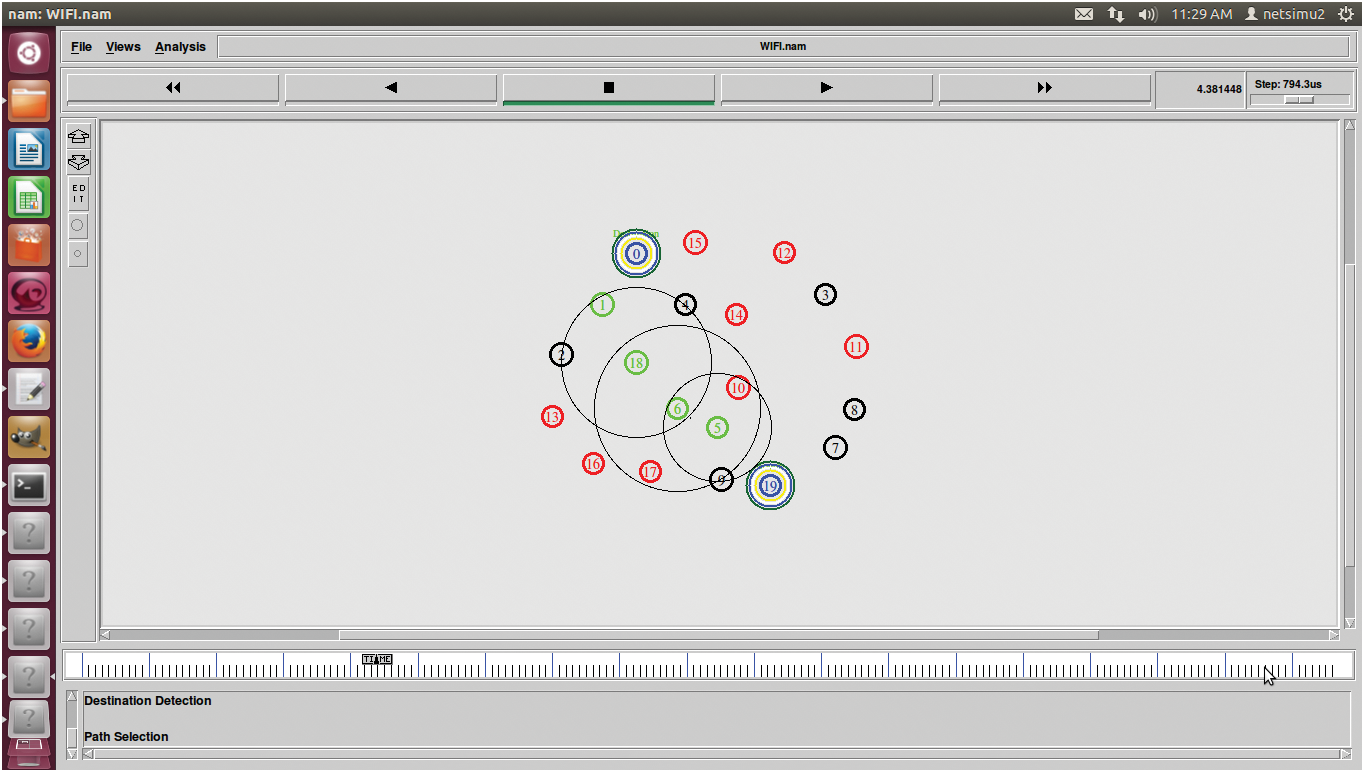The width and height of the screenshot is (1364, 772).
Task: Play the animation forward
Action: (x=826, y=88)
